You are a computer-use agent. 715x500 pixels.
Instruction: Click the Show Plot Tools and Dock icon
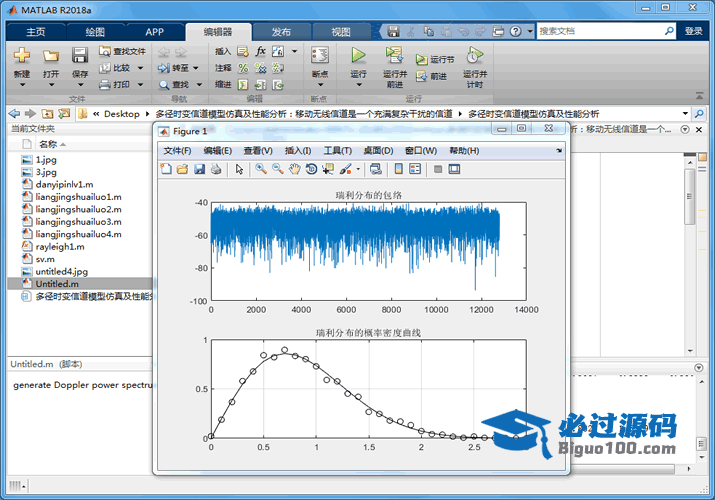click(454, 170)
